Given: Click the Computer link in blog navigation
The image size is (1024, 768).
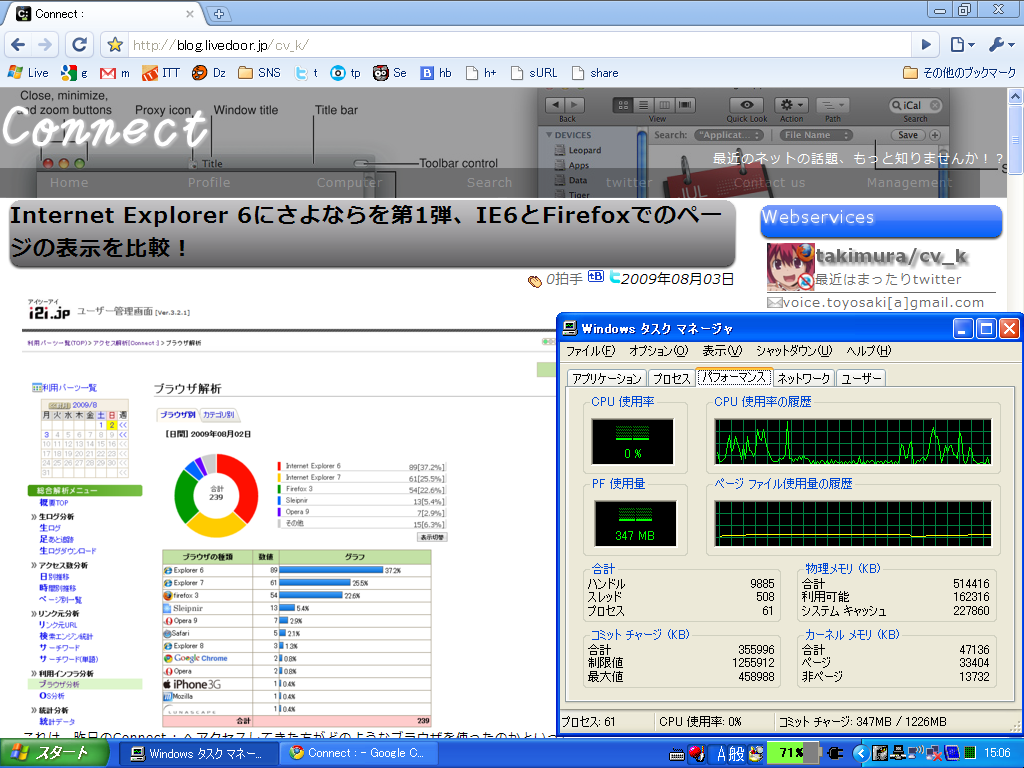Looking at the screenshot, I should click(x=350, y=183).
